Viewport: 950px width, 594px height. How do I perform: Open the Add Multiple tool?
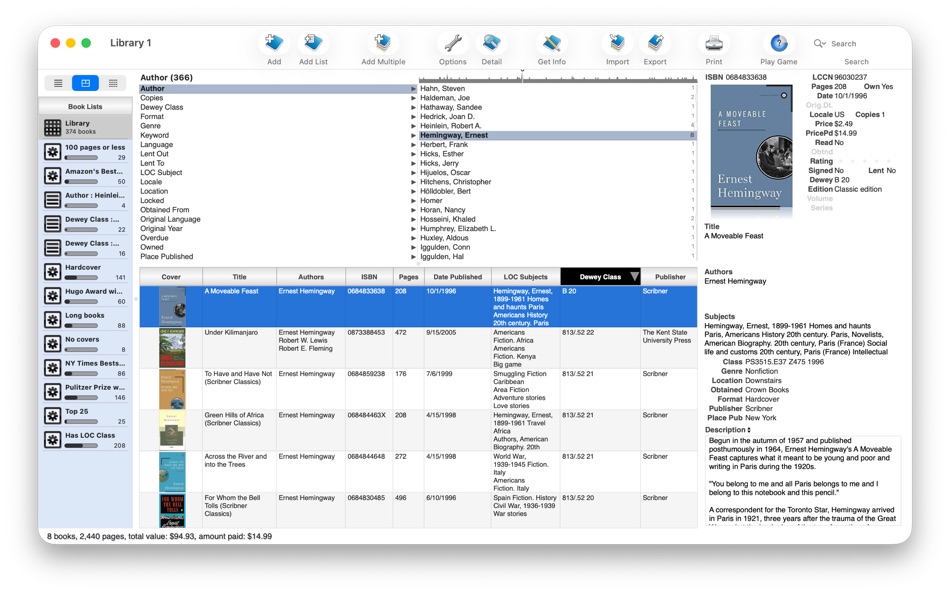point(381,42)
